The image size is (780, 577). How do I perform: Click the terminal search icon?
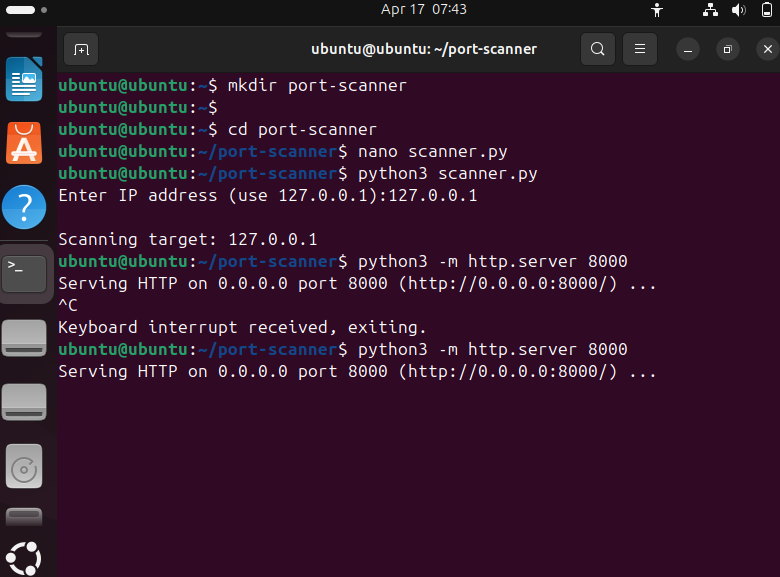click(597, 49)
